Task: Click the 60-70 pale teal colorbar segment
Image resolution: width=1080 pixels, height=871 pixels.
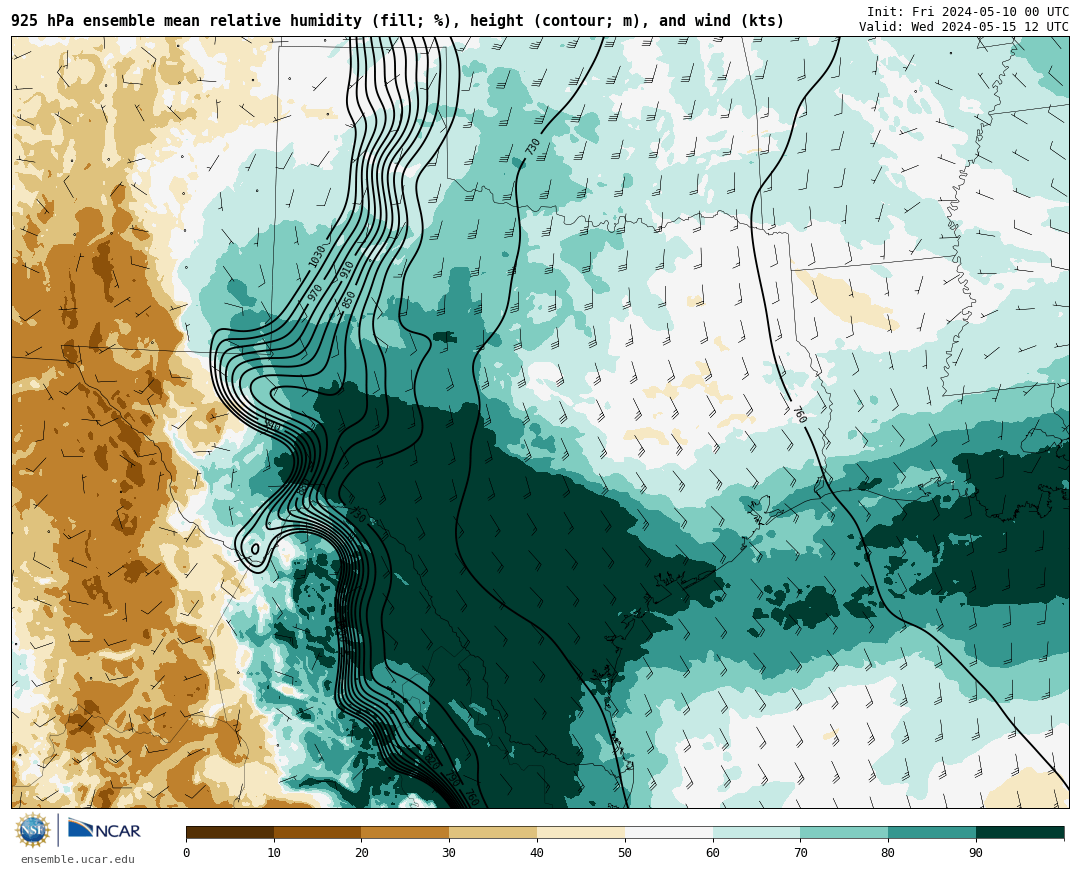Action: click(756, 832)
